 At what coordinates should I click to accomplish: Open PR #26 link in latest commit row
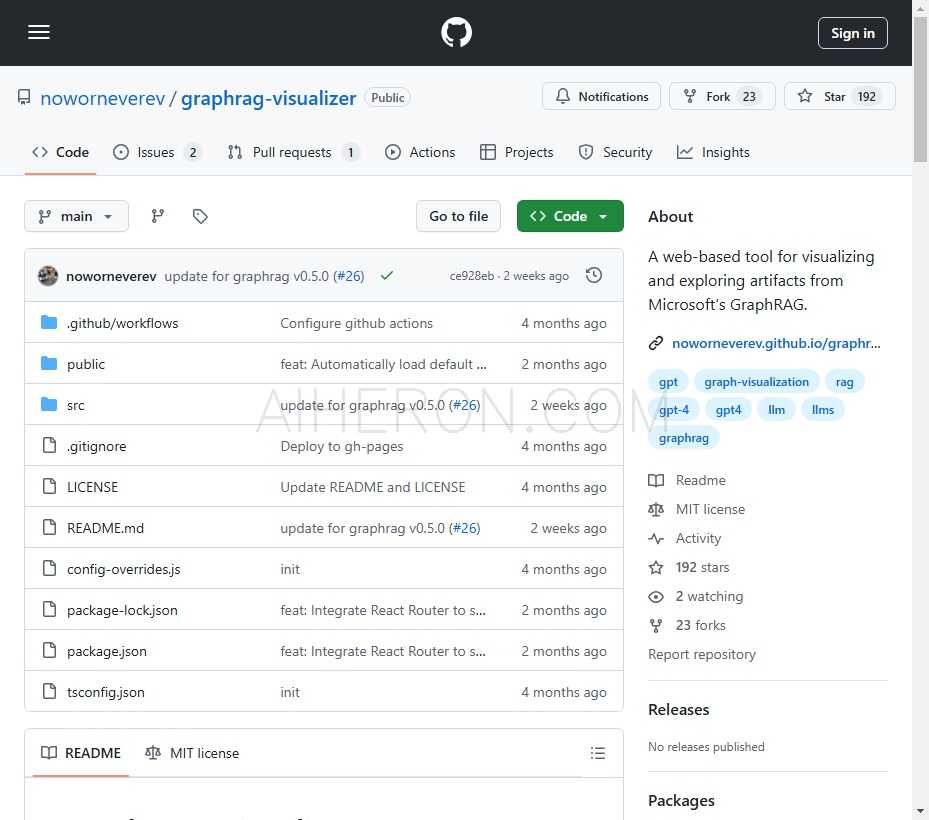[x=349, y=276]
